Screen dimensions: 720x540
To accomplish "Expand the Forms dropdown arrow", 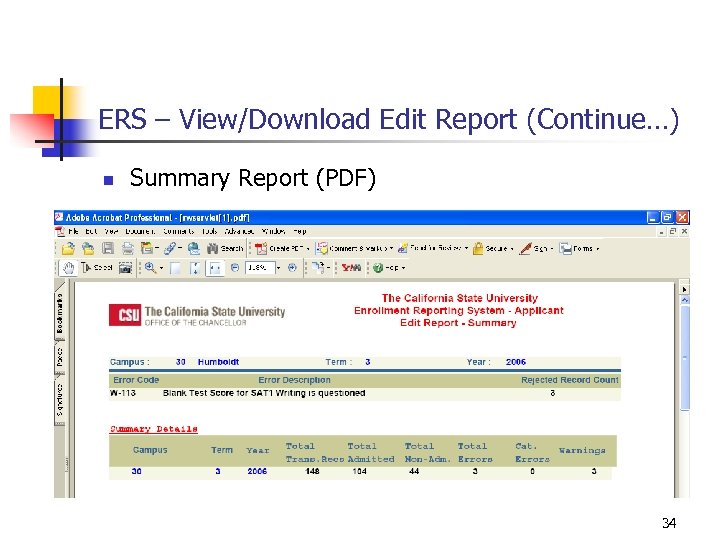I will [x=597, y=248].
